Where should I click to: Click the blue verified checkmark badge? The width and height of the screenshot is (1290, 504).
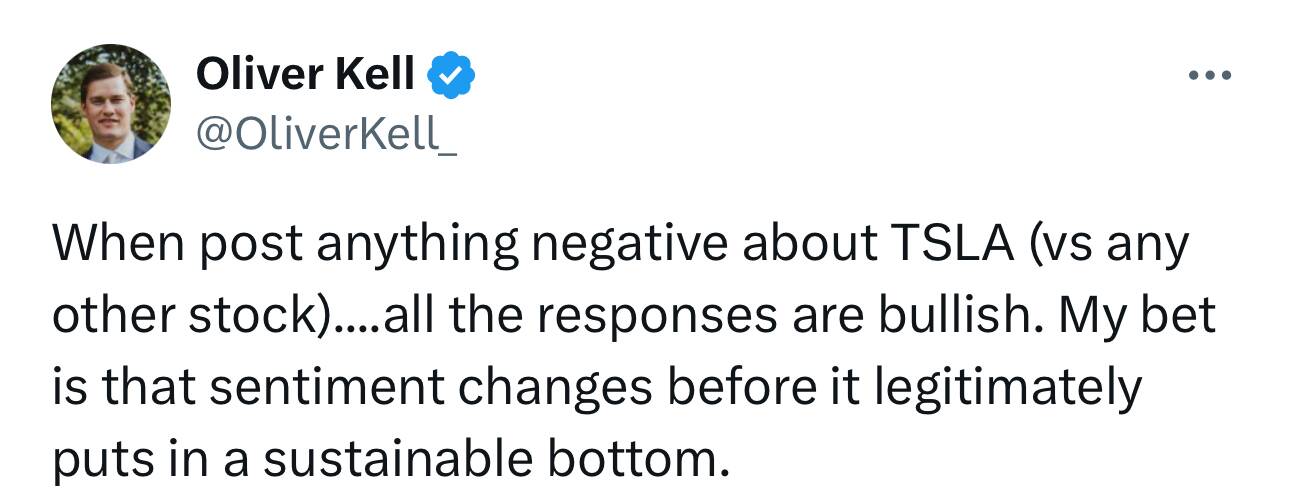451,74
